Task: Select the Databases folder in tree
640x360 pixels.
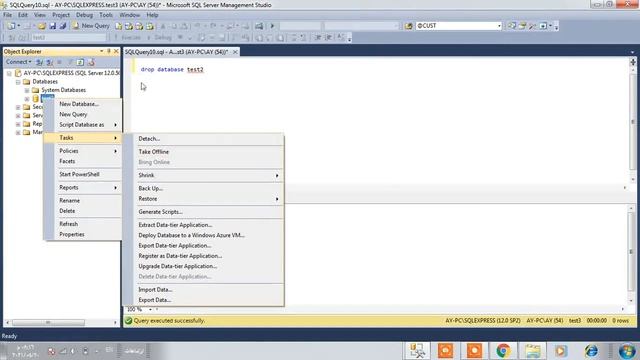Action: click(x=45, y=82)
